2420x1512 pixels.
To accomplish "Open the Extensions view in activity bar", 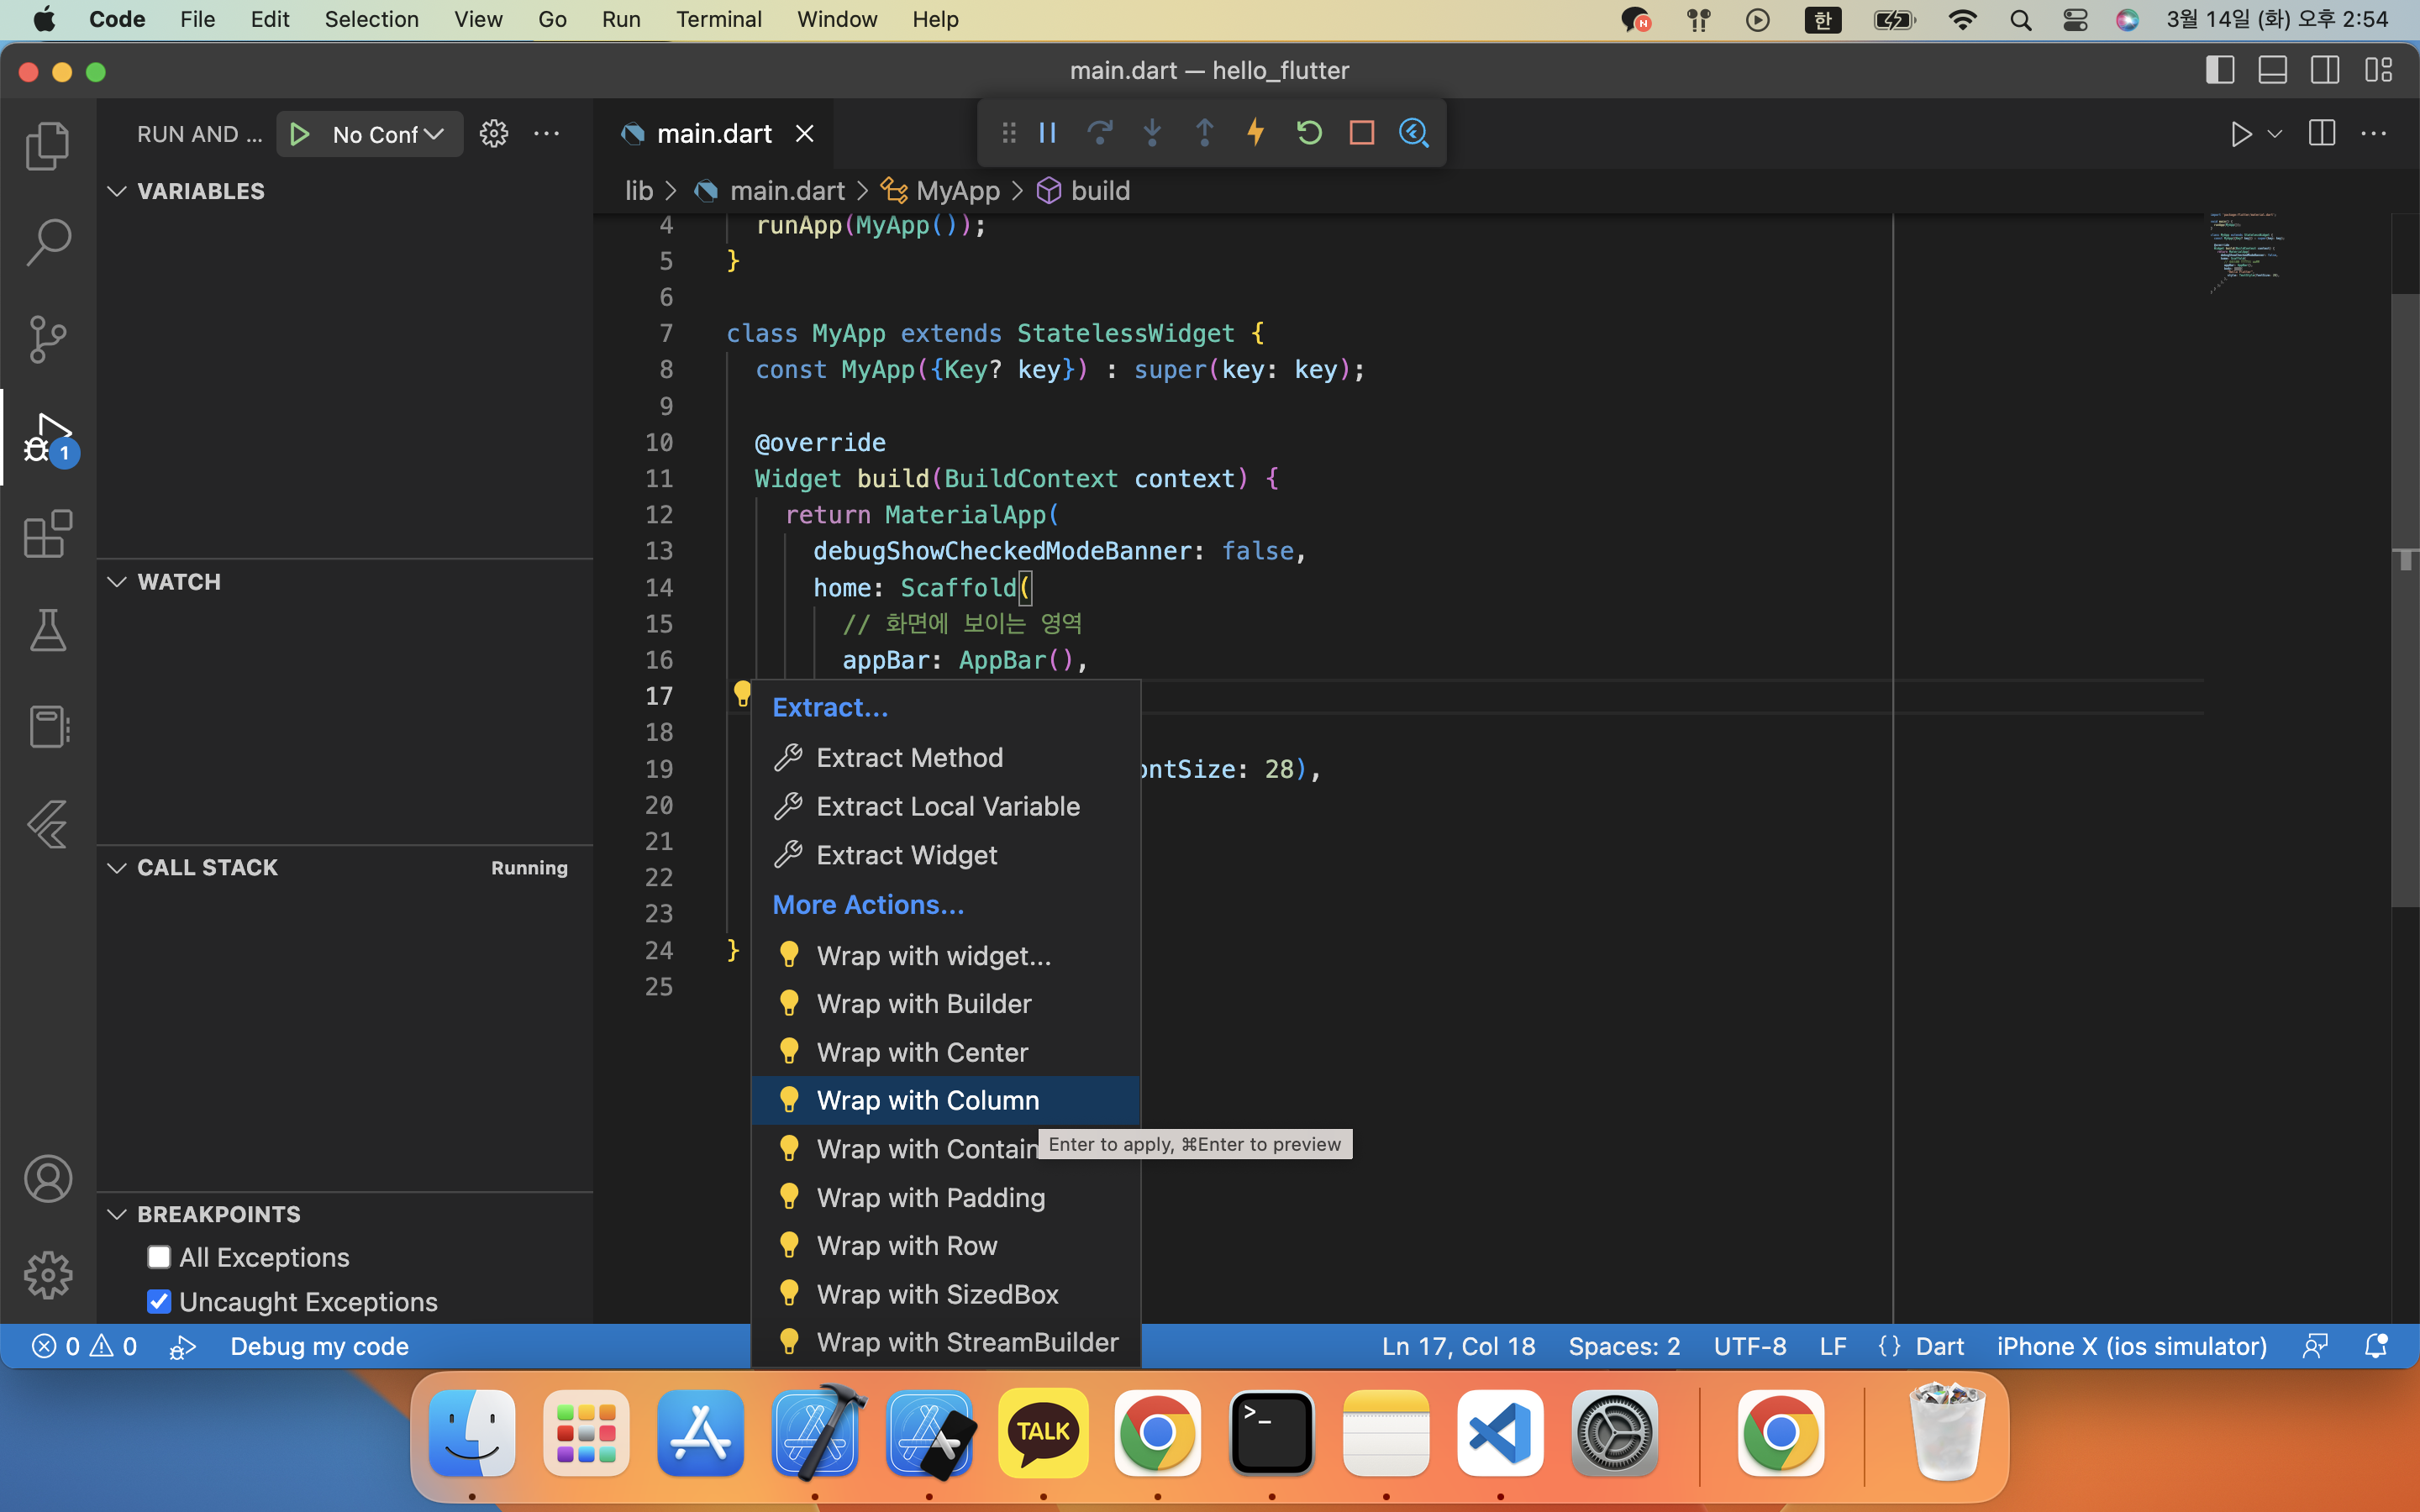I will [x=47, y=534].
